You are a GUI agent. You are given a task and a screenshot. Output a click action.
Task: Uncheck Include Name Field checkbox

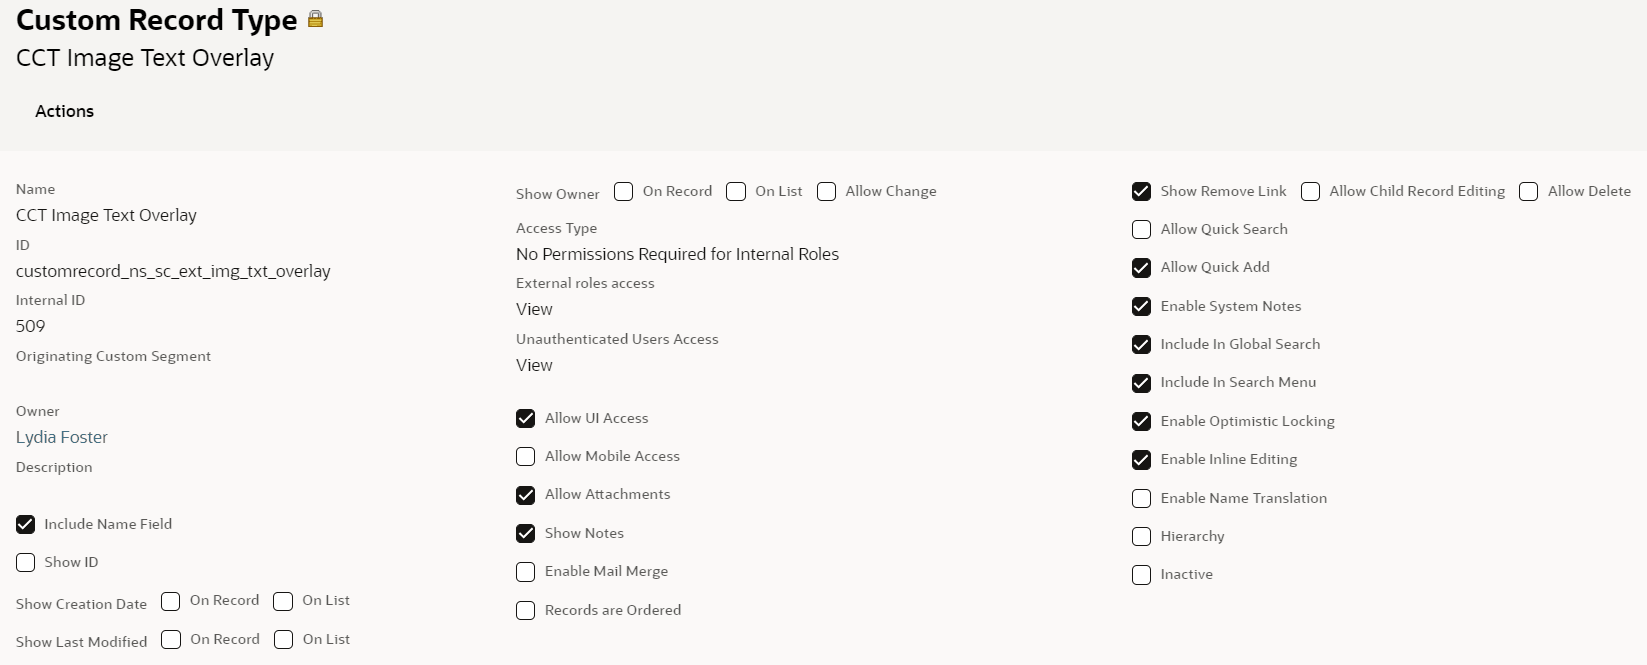pos(26,524)
